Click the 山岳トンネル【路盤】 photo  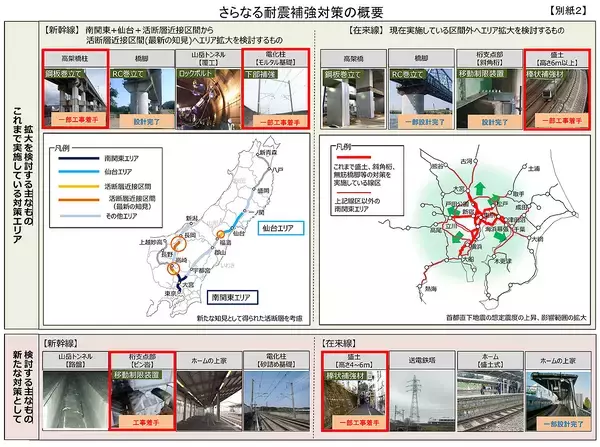pyautogui.click(x=75, y=400)
